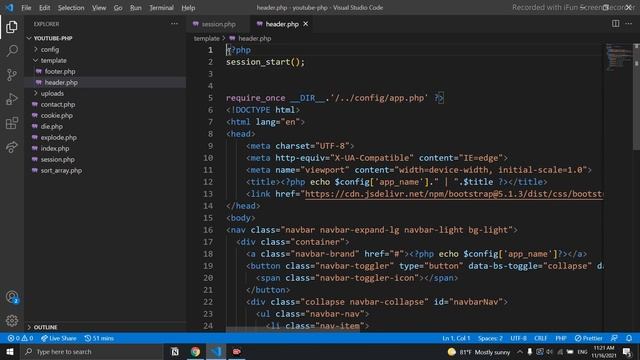Open contact.php in the explorer

pos(58,104)
